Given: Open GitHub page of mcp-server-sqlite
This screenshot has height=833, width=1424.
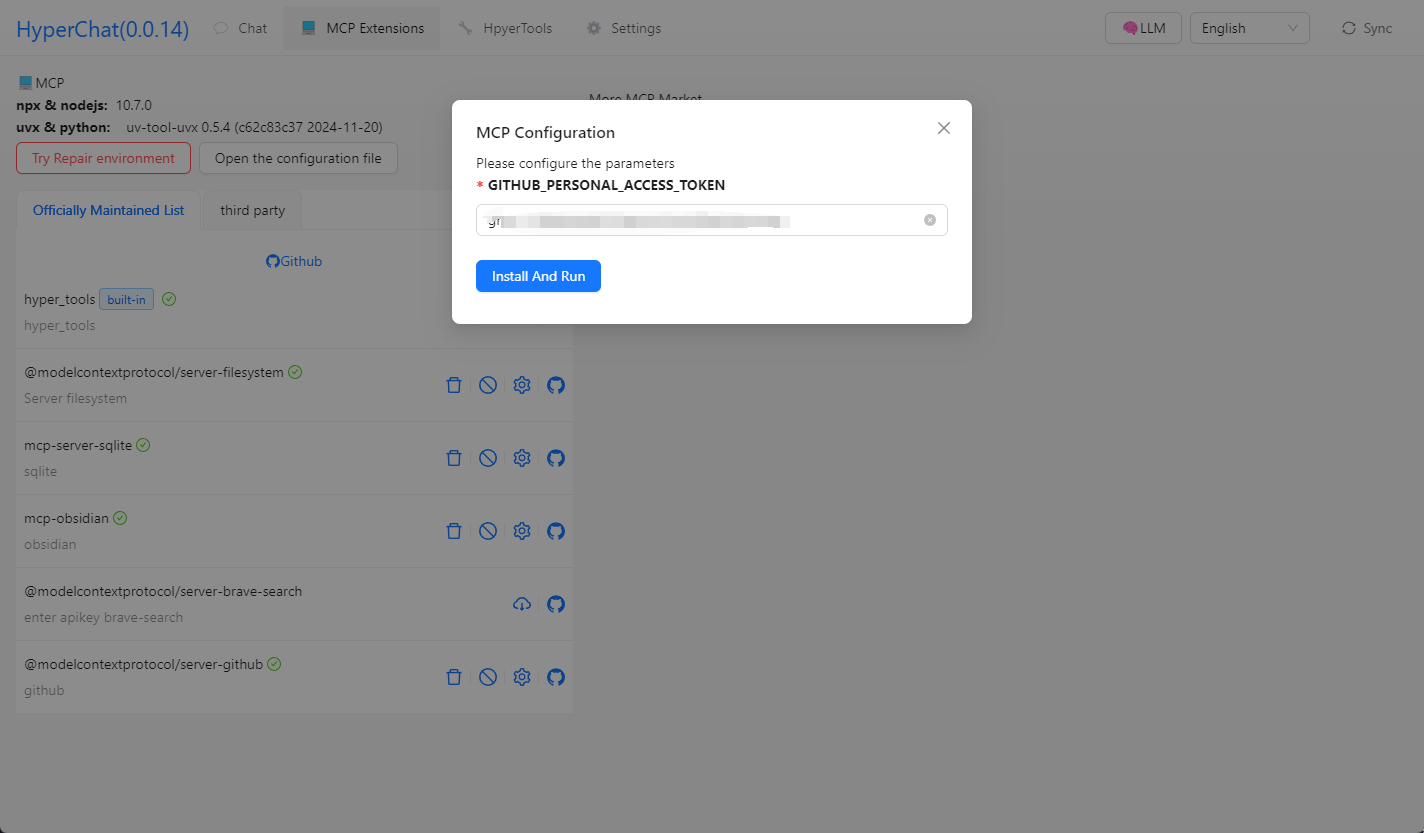Looking at the screenshot, I should 556,458.
